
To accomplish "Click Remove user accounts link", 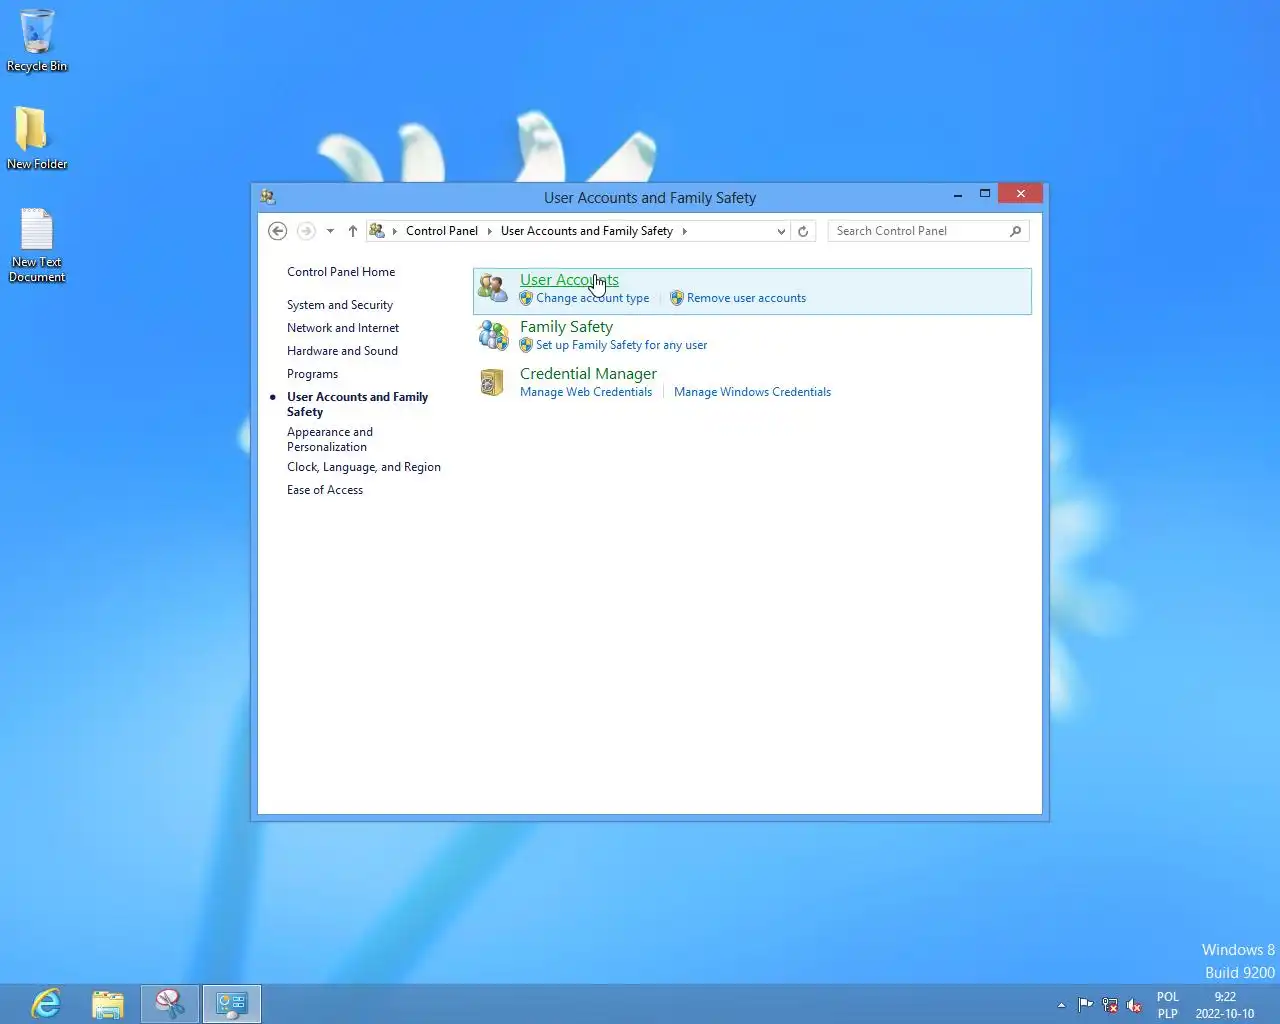I will coord(746,298).
